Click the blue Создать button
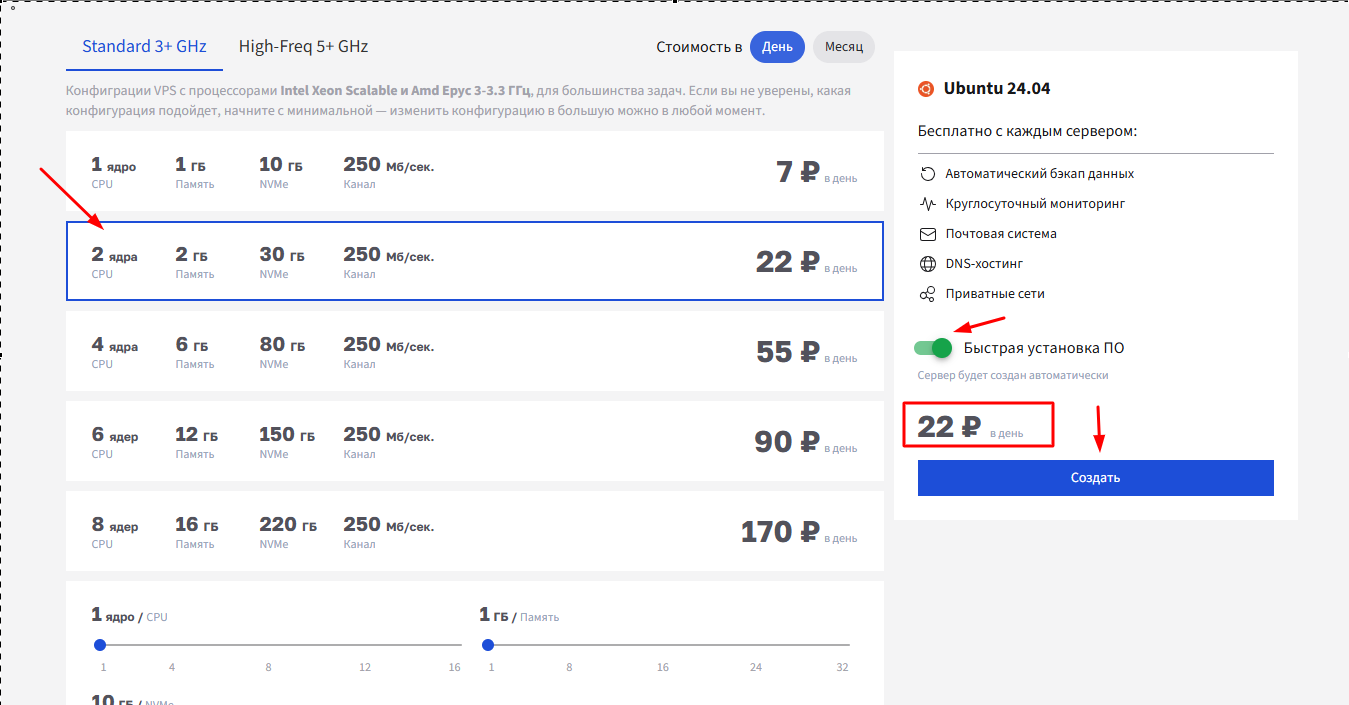This screenshot has height=705, width=1349. click(1096, 478)
